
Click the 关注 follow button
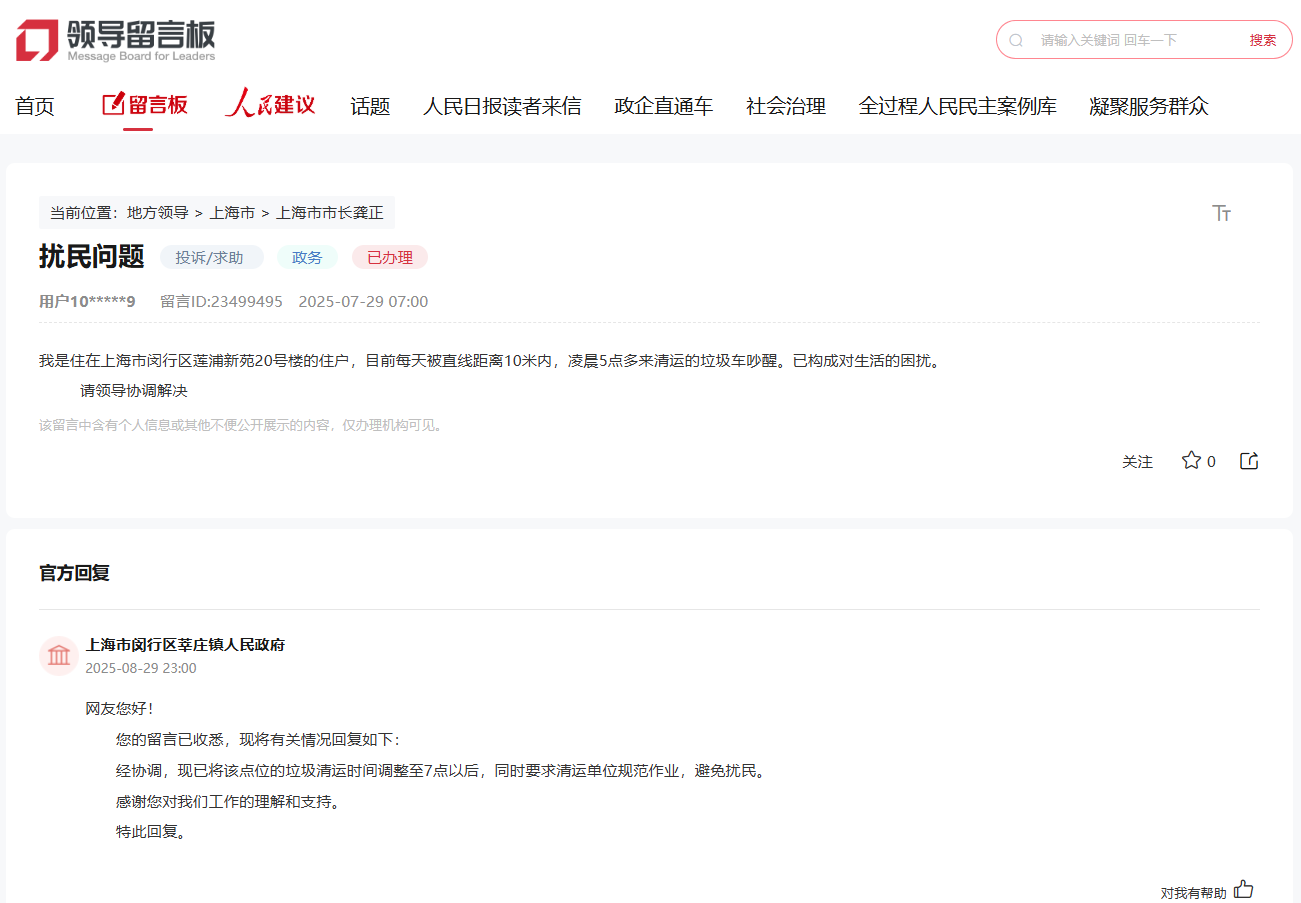coord(1137,462)
